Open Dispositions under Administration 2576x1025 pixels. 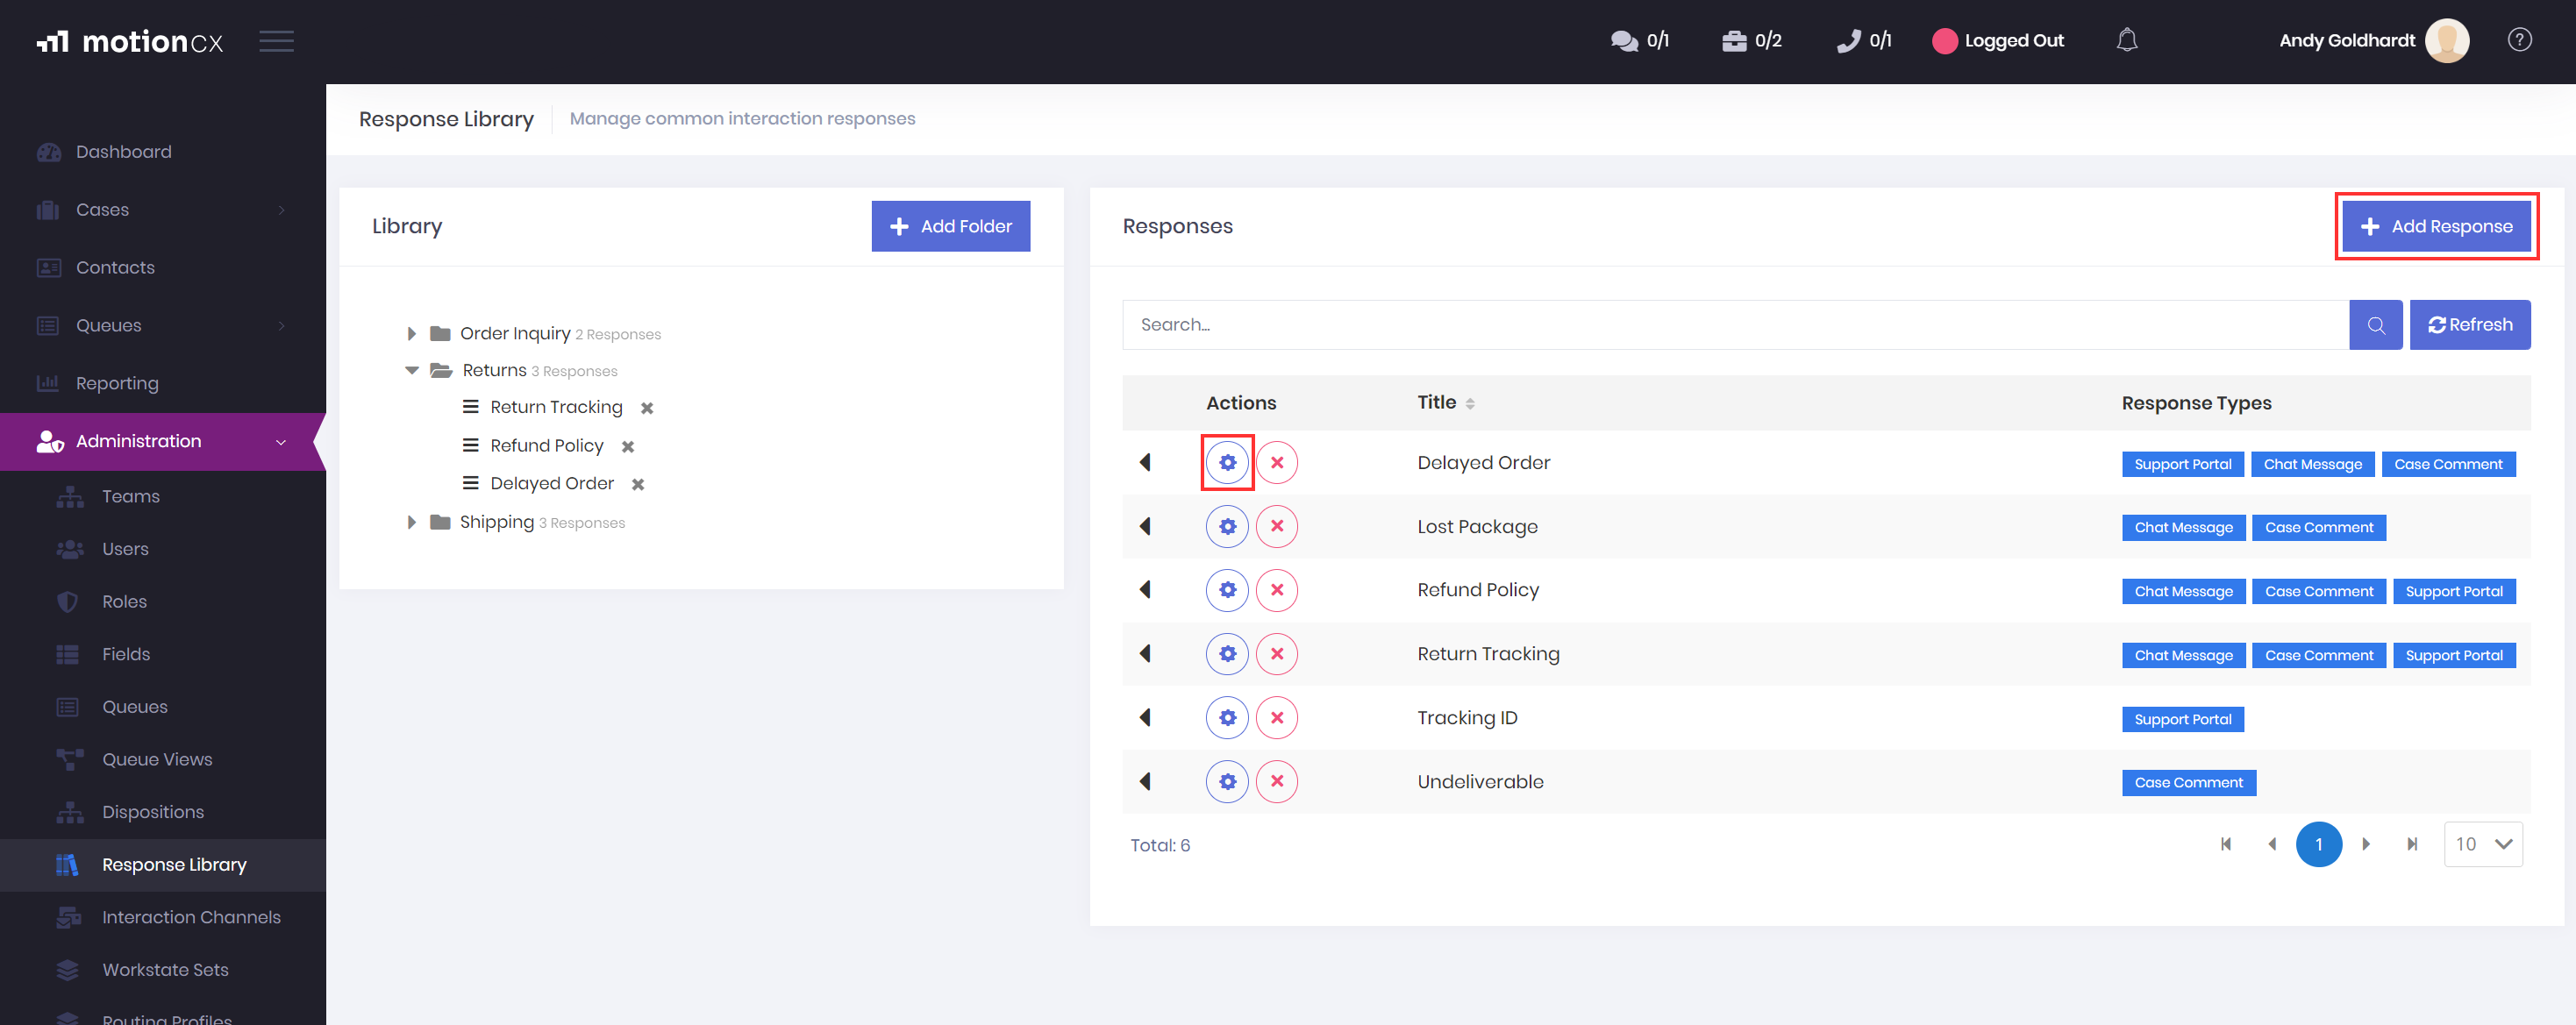point(153,813)
